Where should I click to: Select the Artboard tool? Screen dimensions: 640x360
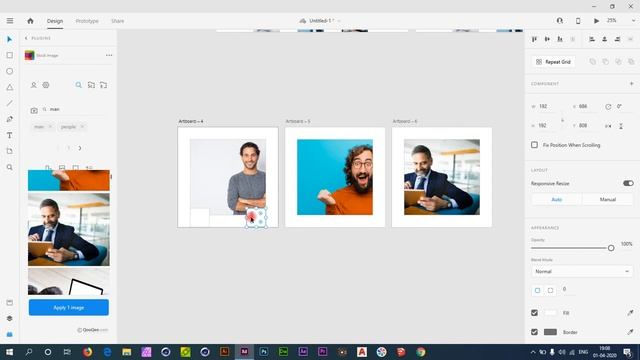[9, 151]
